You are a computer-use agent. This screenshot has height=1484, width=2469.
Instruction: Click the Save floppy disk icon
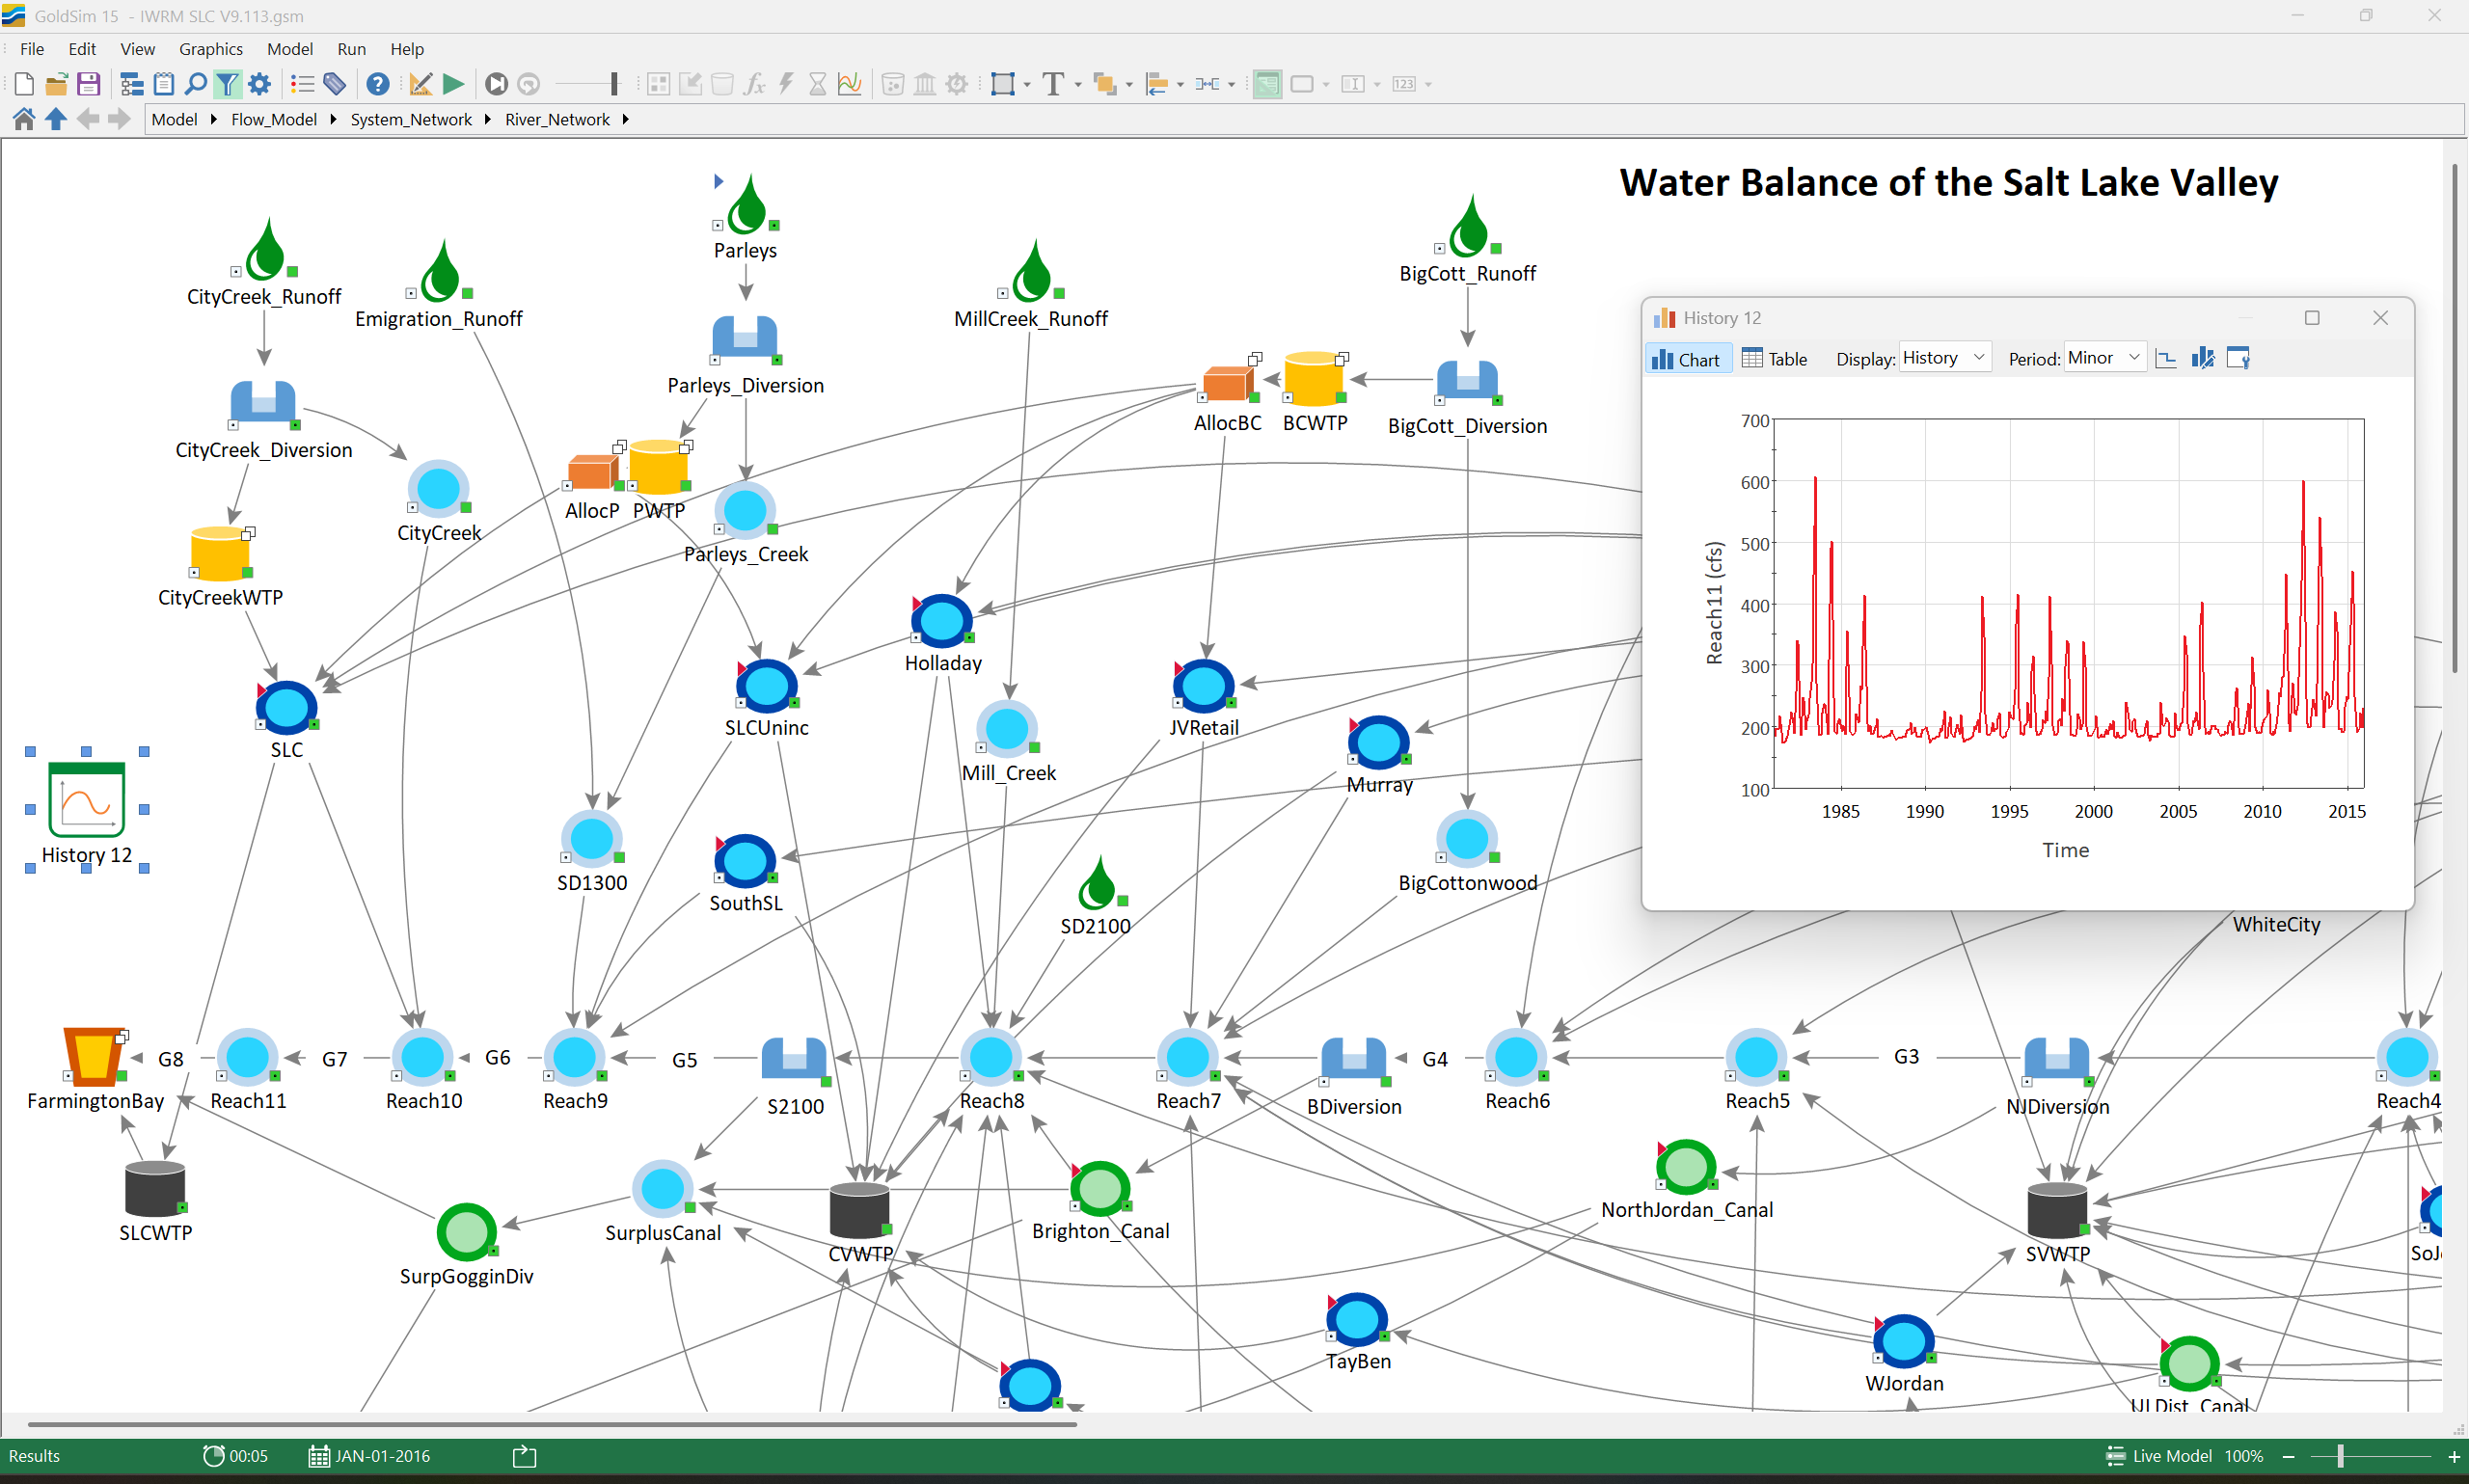[x=89, y=84]
